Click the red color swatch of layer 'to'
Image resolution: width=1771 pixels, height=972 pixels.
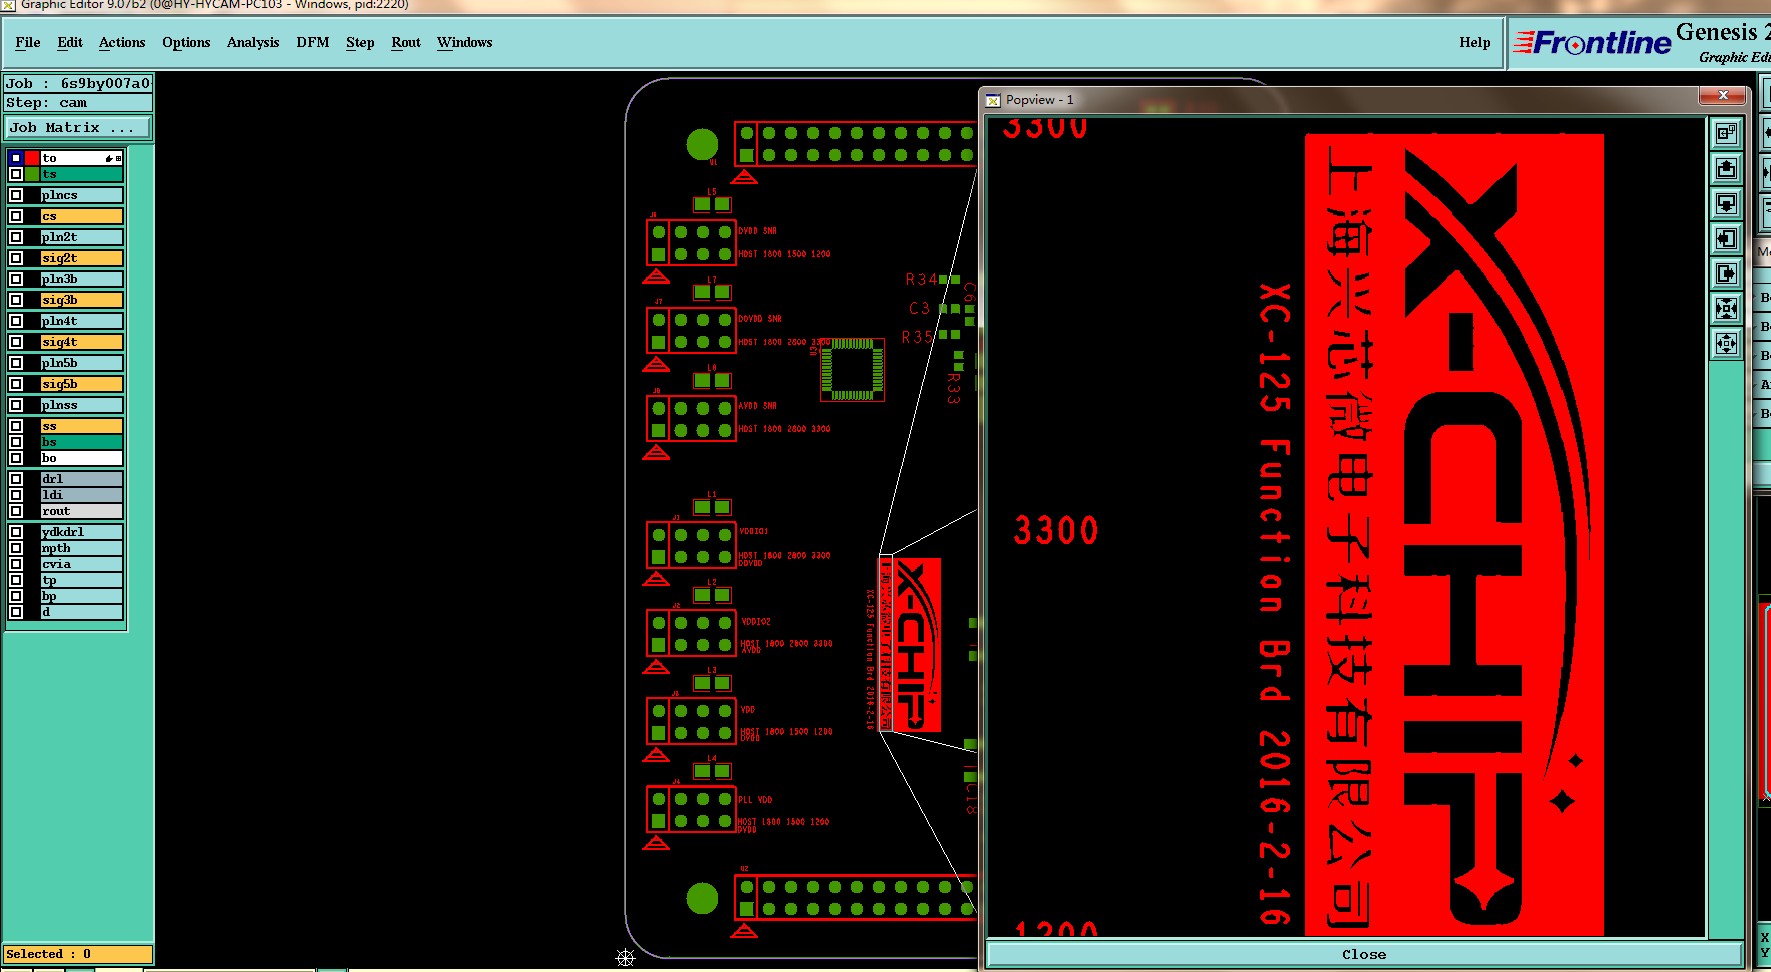pos(32,158)
